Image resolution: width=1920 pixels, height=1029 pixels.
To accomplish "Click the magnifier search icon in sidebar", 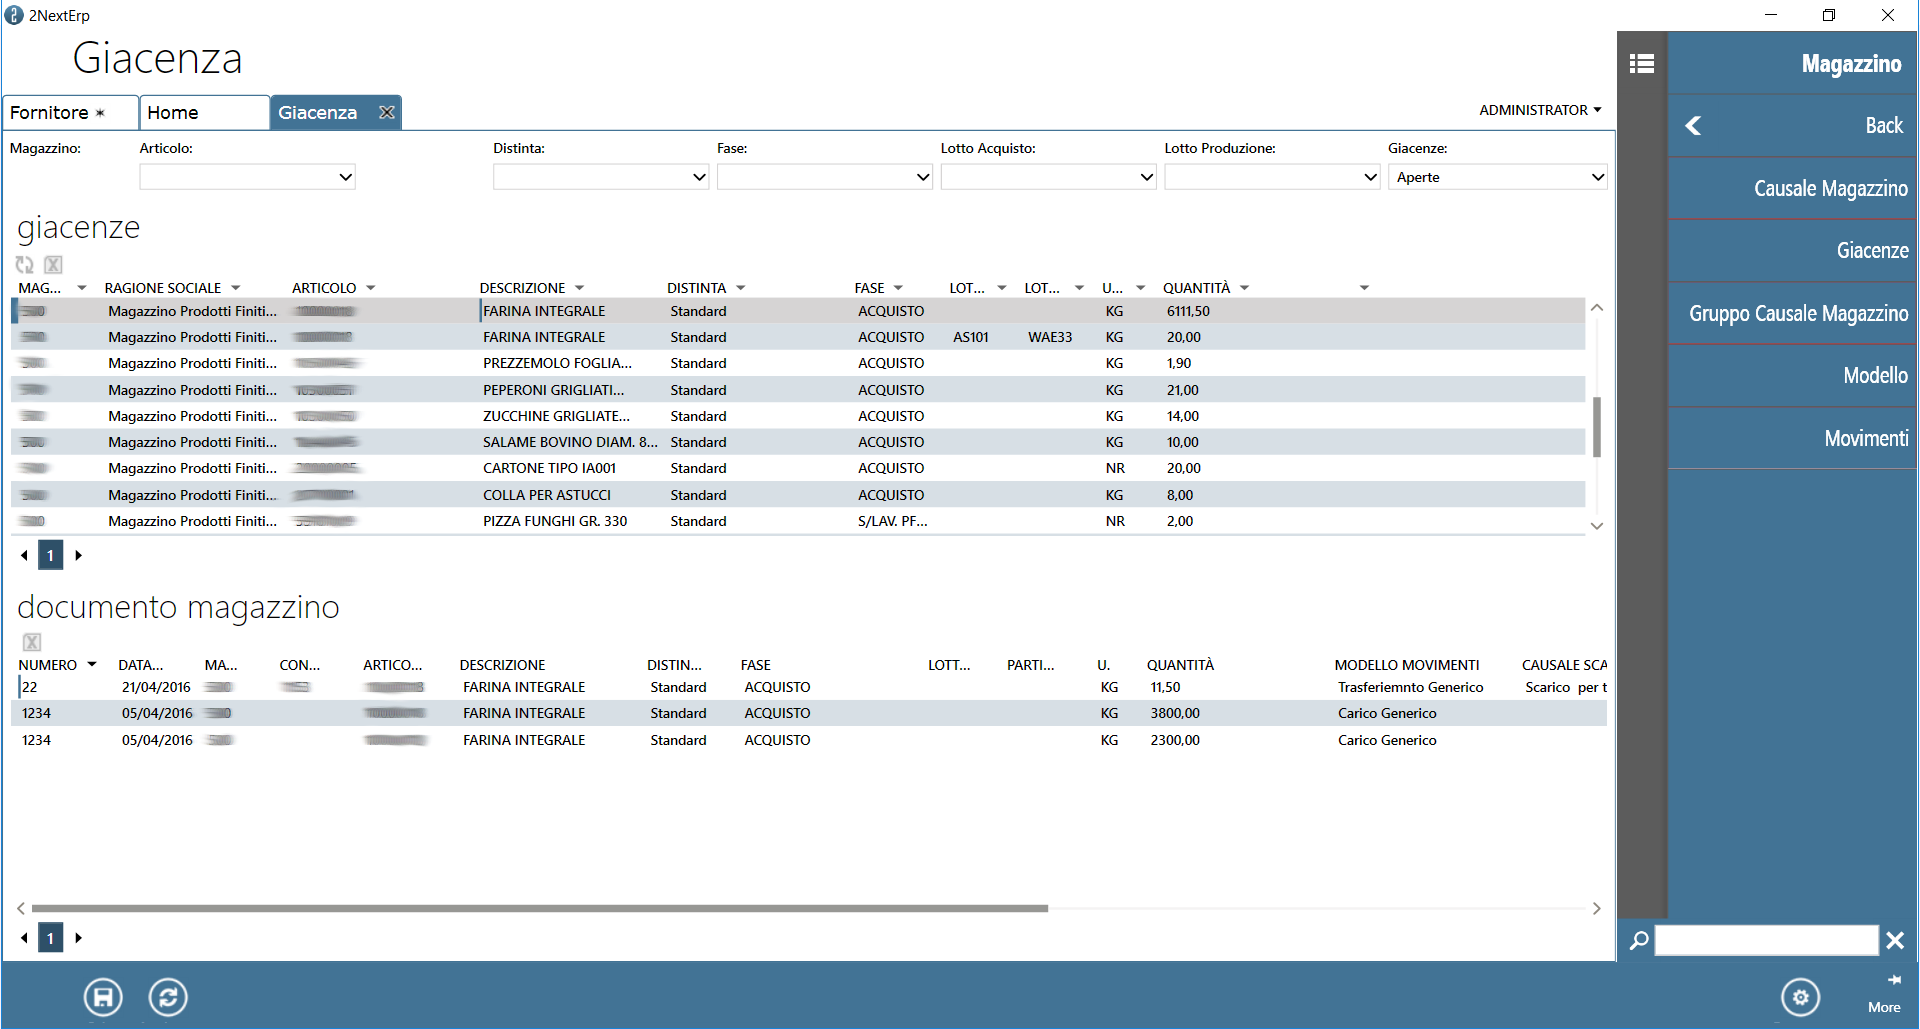I will point(1639,940).
